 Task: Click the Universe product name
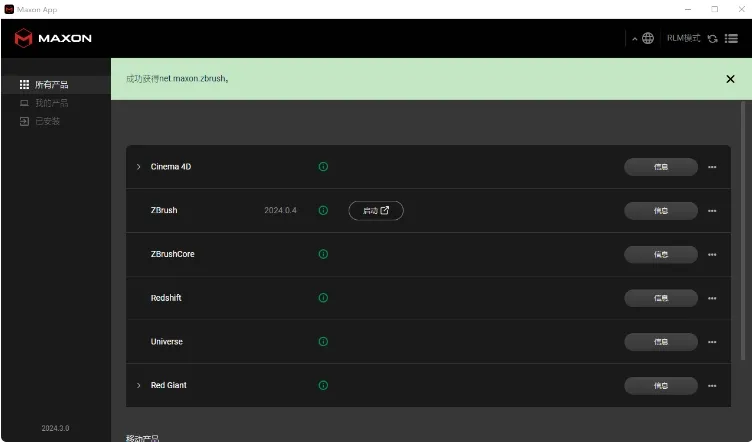pyautogui.click(x=166, y=342)
